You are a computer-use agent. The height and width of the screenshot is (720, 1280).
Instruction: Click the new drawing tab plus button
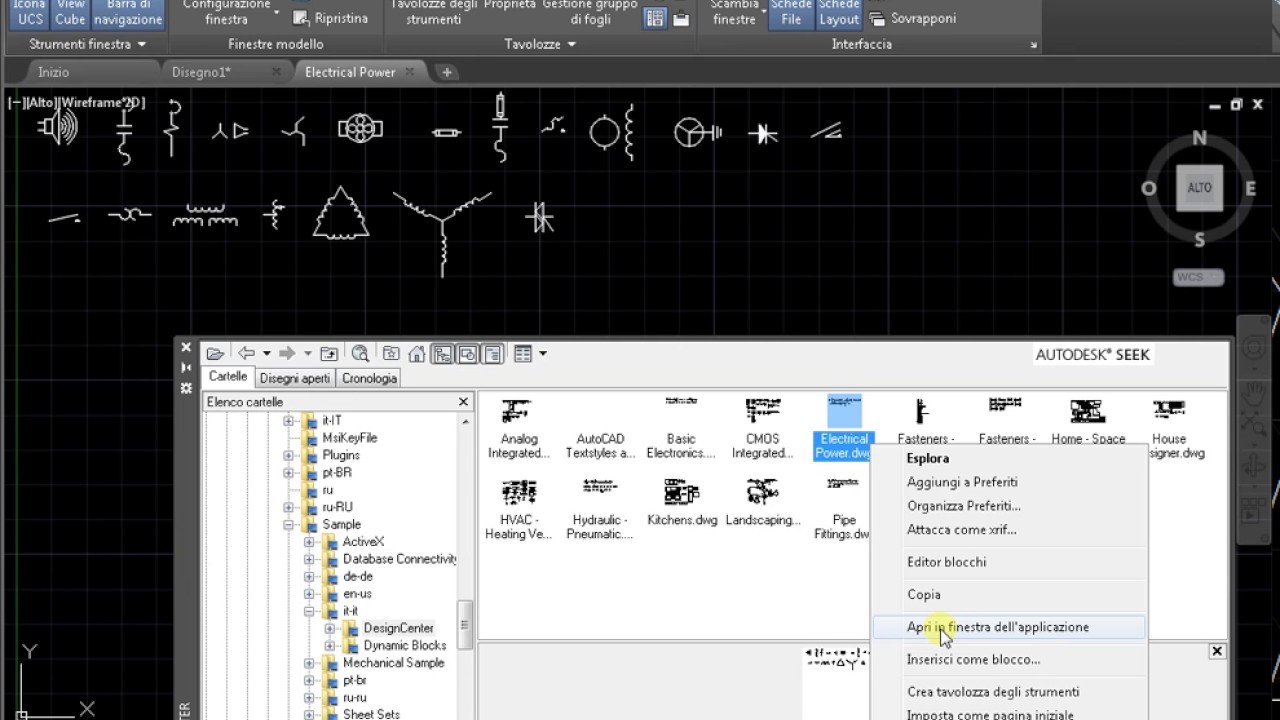pyautogui.click(x=447, y=72)
